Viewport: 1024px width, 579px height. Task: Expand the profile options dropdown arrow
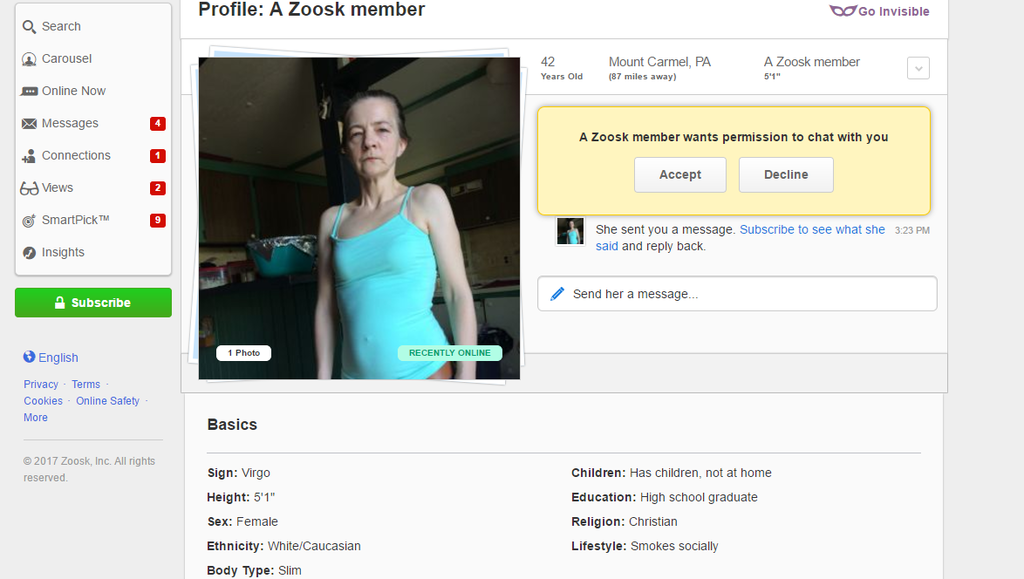tap(918, 68)
